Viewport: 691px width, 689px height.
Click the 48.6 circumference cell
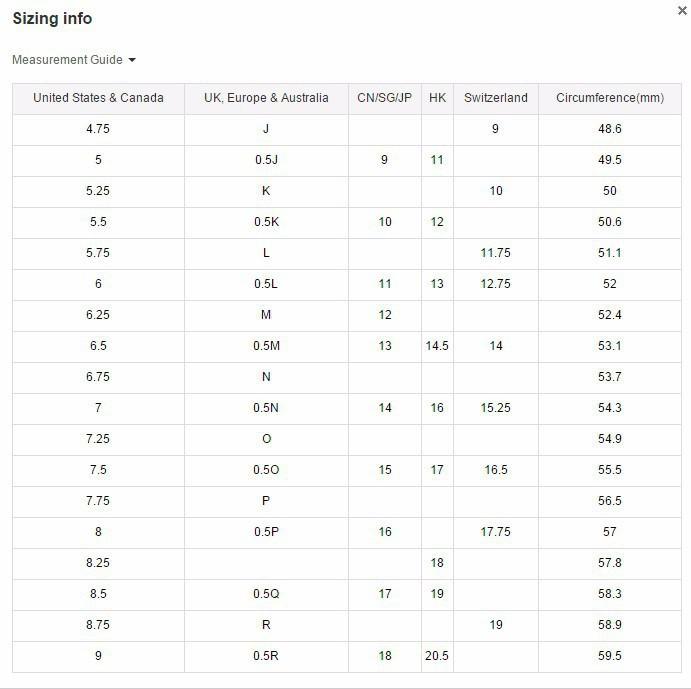tap(609, 129)
